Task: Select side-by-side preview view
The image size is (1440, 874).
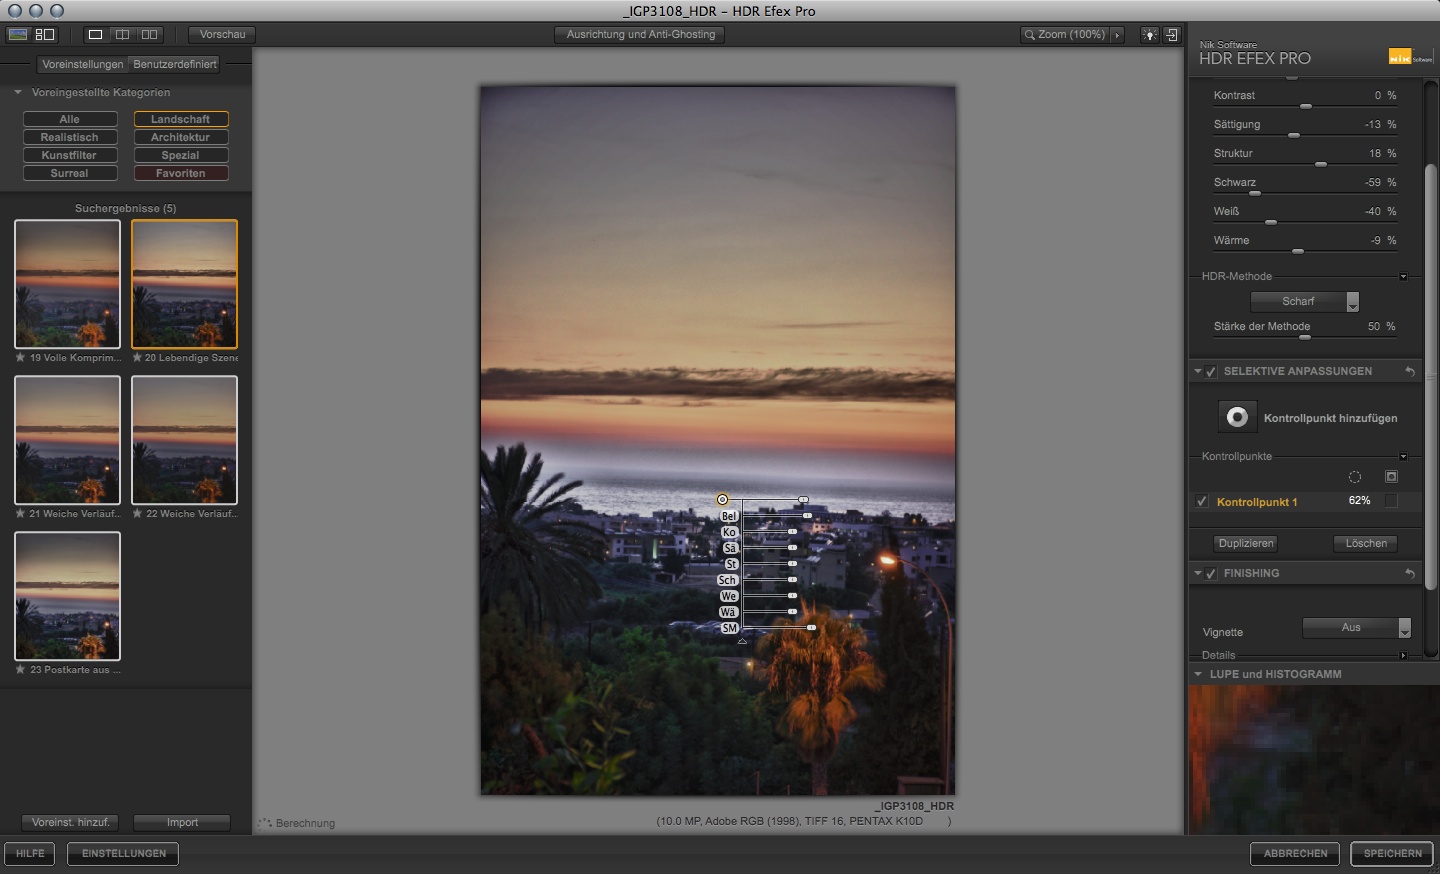Action: 149,34
